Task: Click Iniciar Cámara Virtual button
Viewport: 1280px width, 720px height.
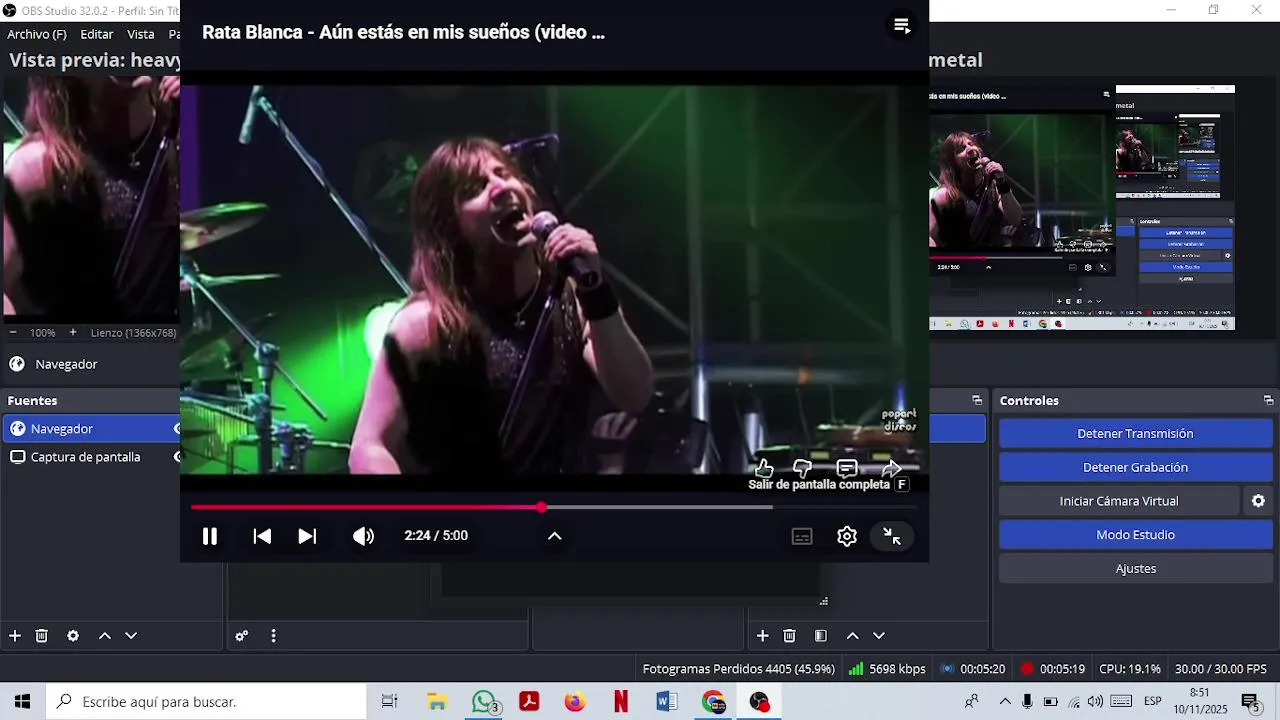Action: tap(1119, 501)
